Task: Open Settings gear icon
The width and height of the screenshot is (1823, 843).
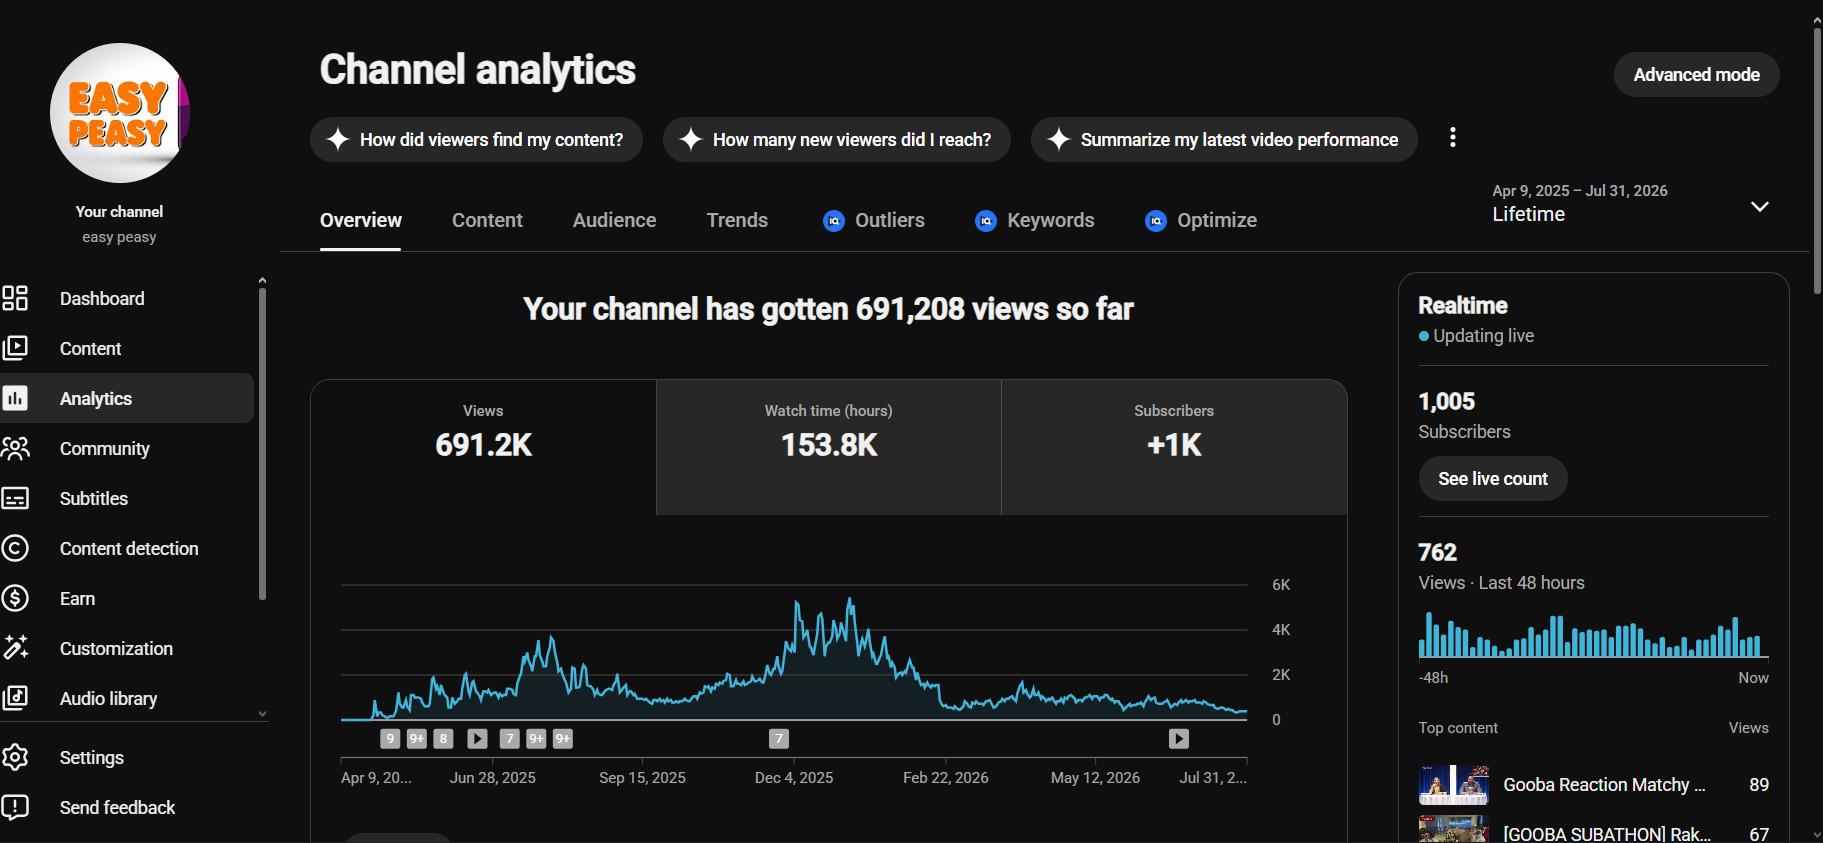Action: tap(15, 757)
